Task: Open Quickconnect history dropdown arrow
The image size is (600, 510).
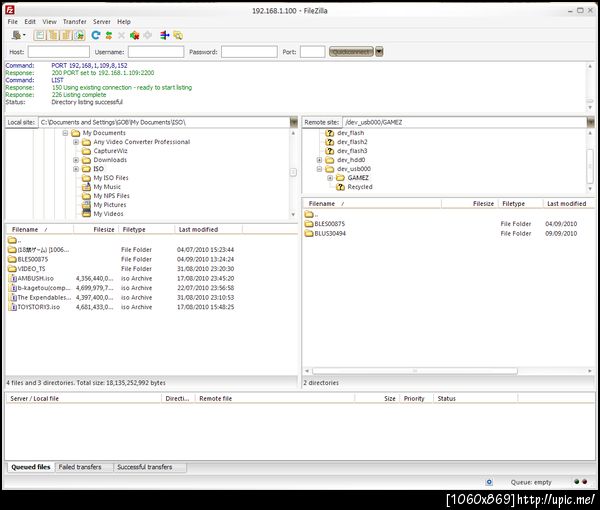Action: coord(379,52)
